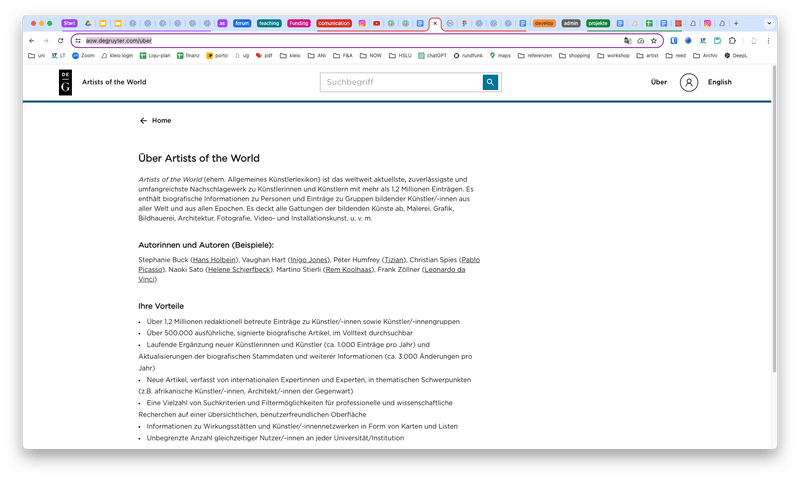
Task: Reload the page
Action: (60, 40)
